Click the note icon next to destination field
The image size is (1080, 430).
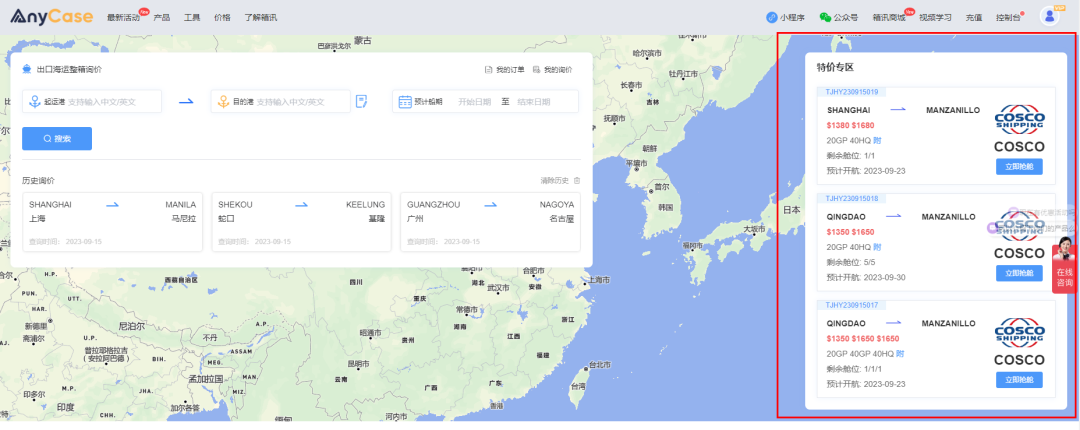pos(362,101)
